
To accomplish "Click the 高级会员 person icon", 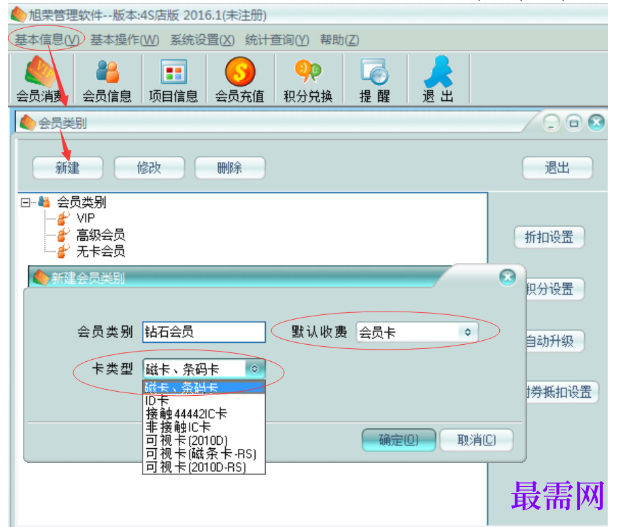I will (63, 234).
